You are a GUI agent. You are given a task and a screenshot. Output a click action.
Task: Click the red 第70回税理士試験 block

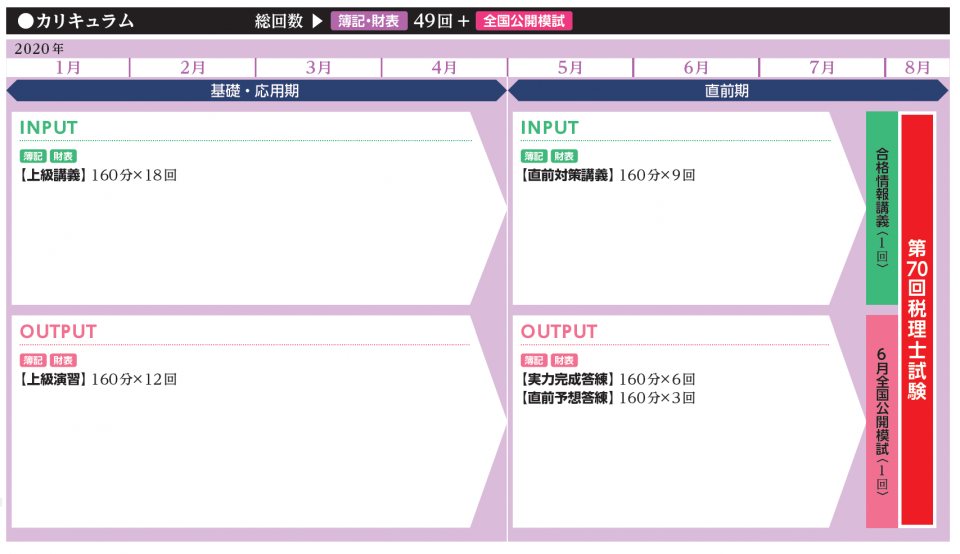tap(917, 319)
